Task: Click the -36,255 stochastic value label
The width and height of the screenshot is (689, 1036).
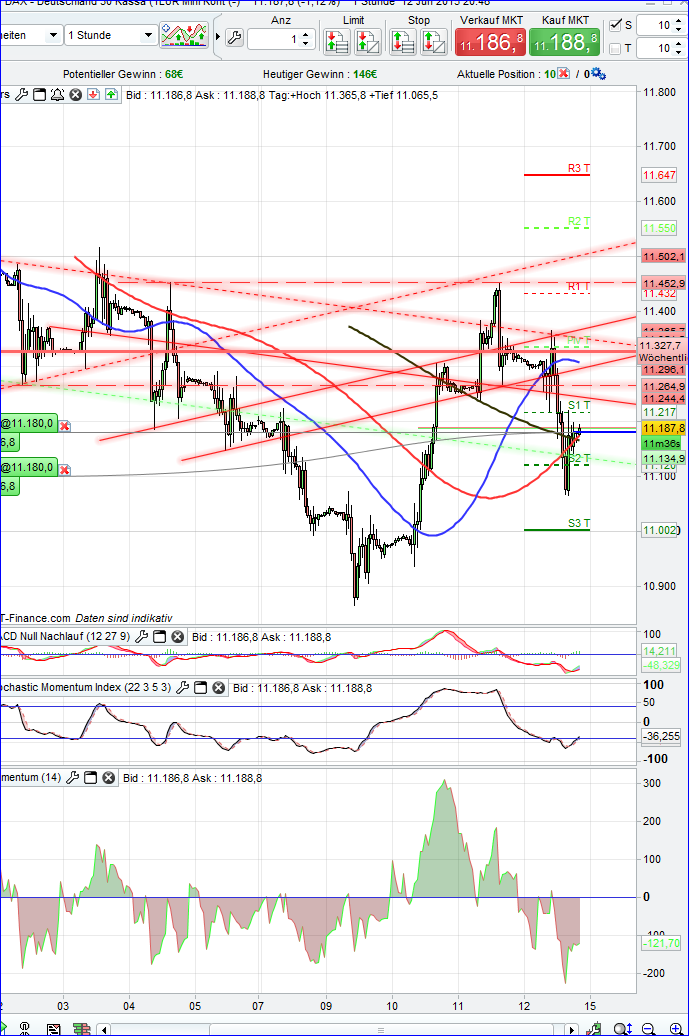Action: [661, 736]
